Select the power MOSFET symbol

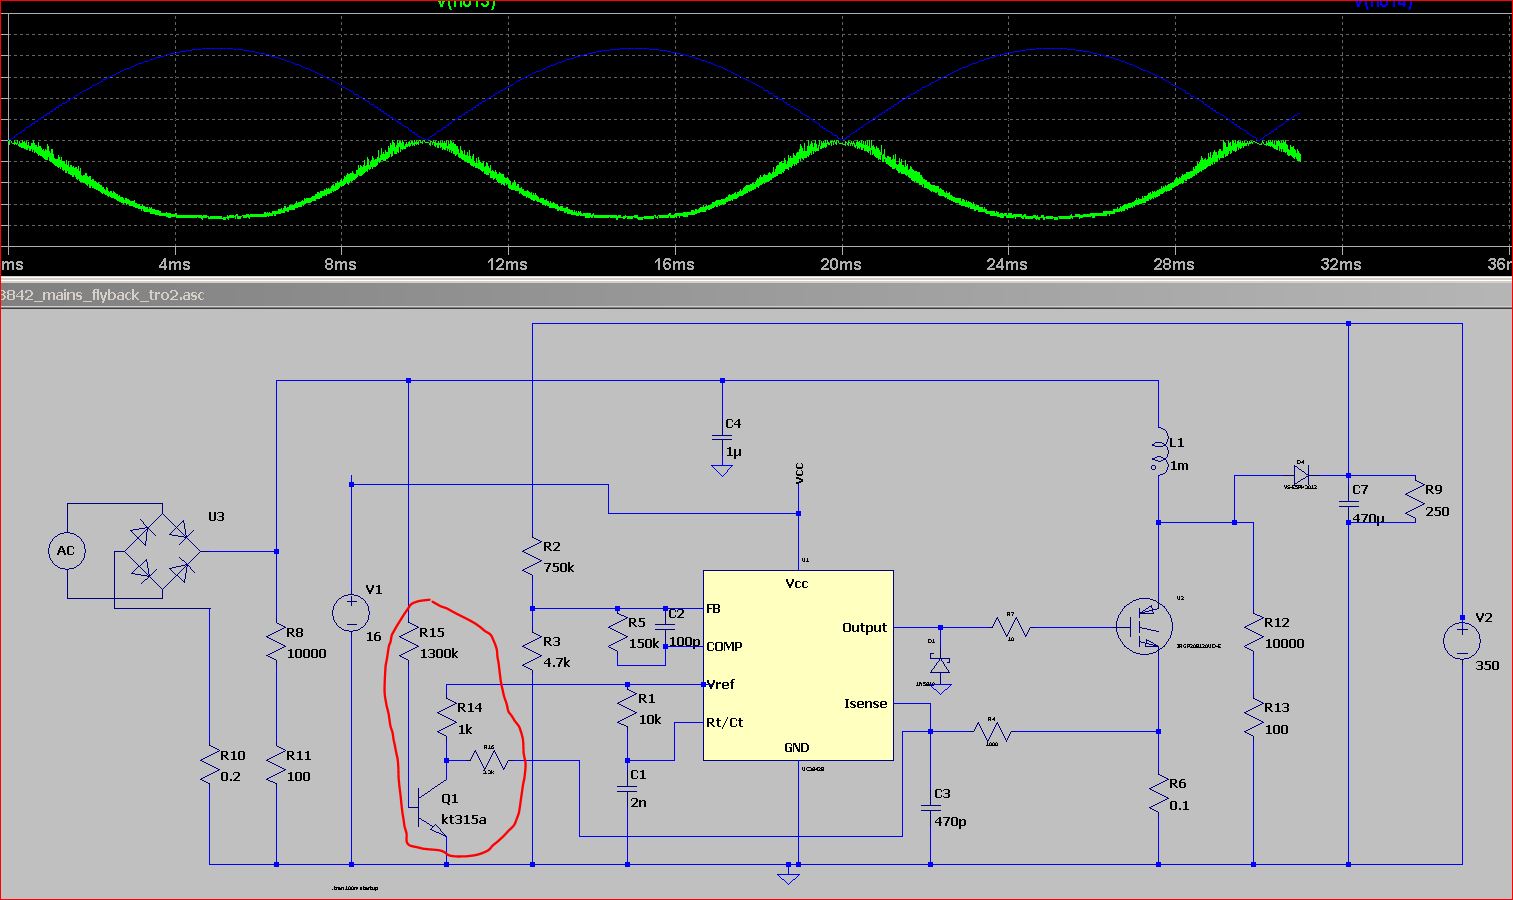pos(1145,627)
